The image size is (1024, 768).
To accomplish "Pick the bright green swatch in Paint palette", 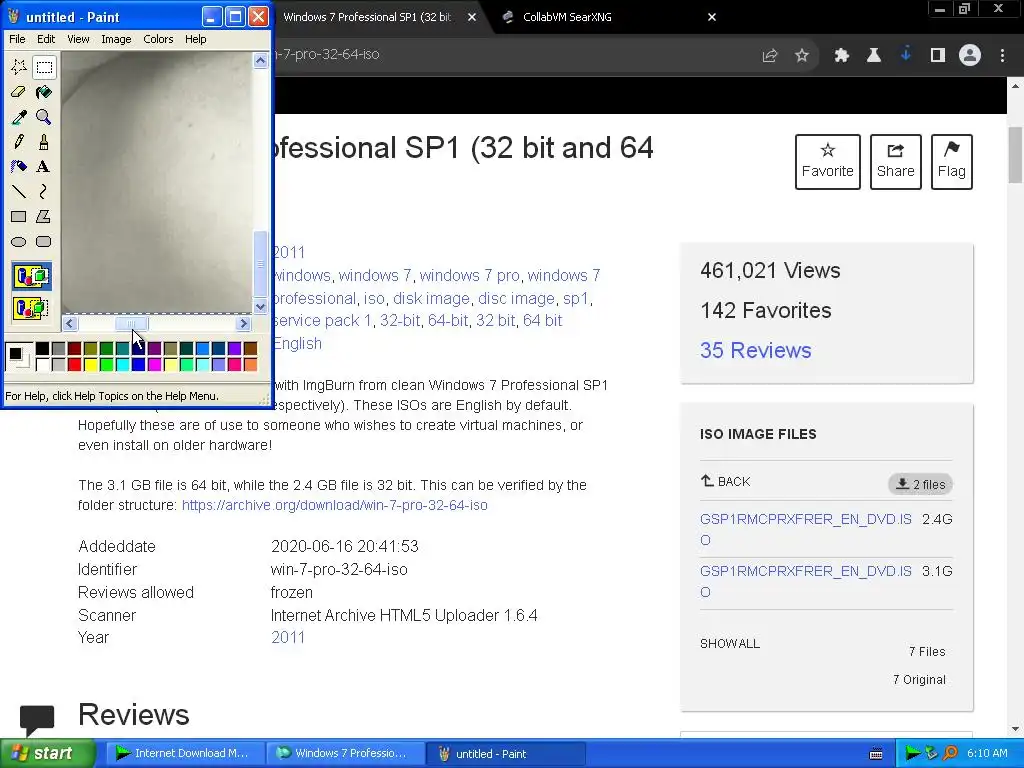I will click(x=106, y=364).
